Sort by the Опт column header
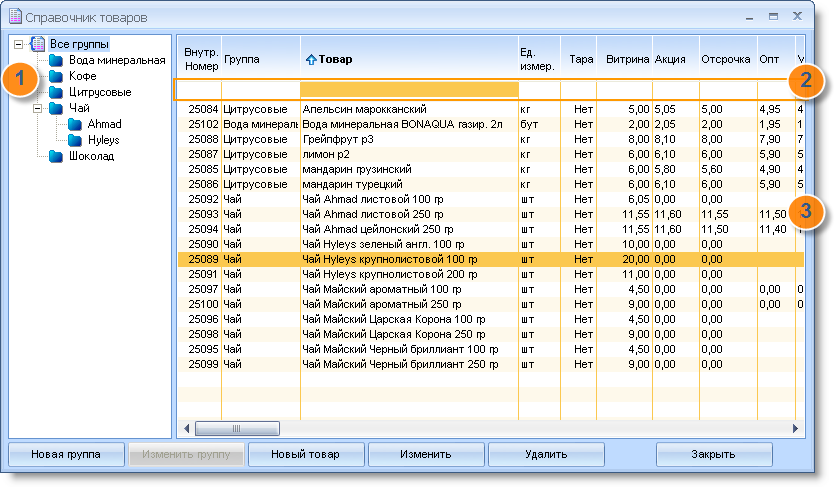Viewport: 835px width, 487px height. point(776,59)
